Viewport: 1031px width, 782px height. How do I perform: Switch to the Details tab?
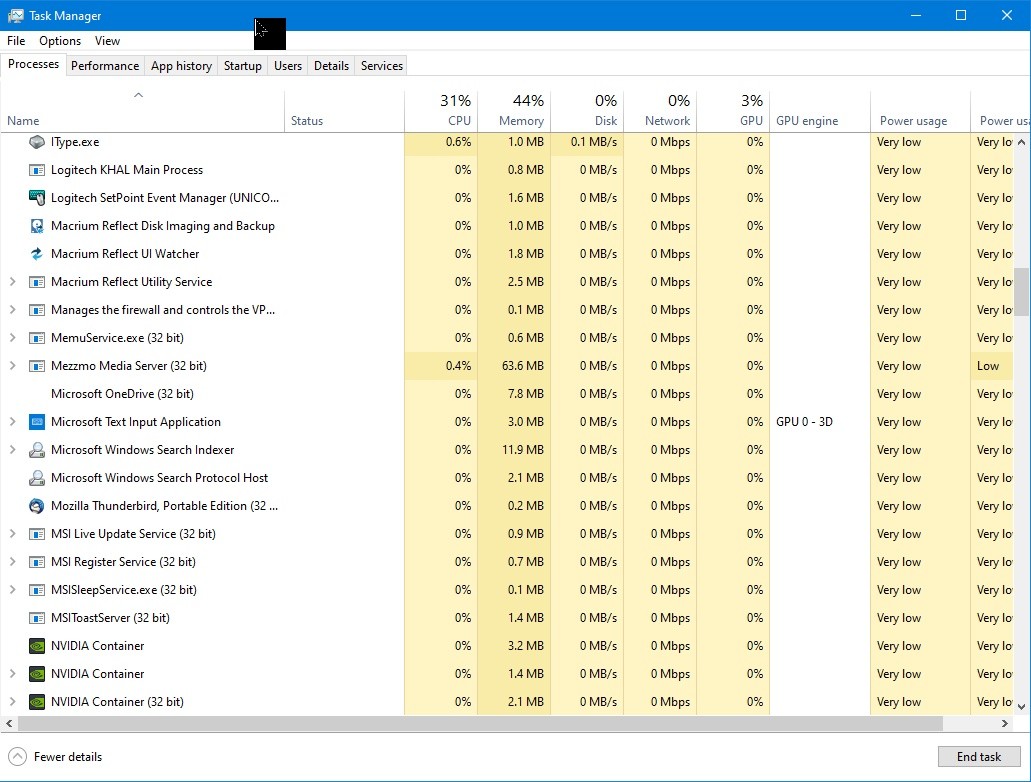coord(331,66)
